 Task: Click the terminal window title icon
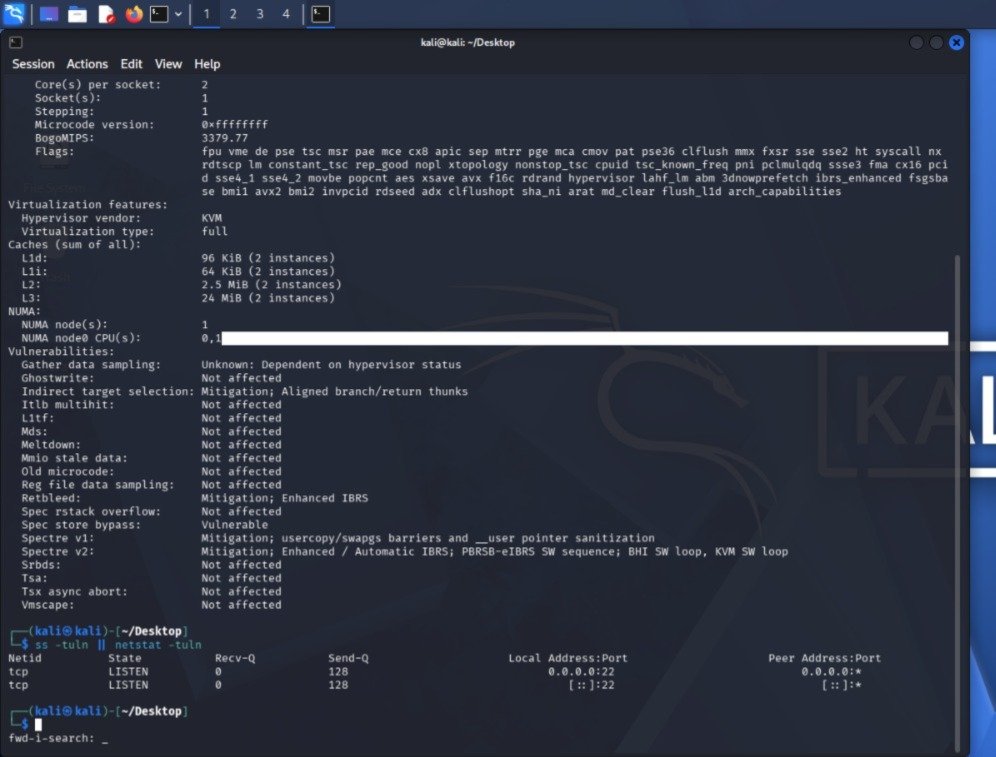[x=16, y=43]
